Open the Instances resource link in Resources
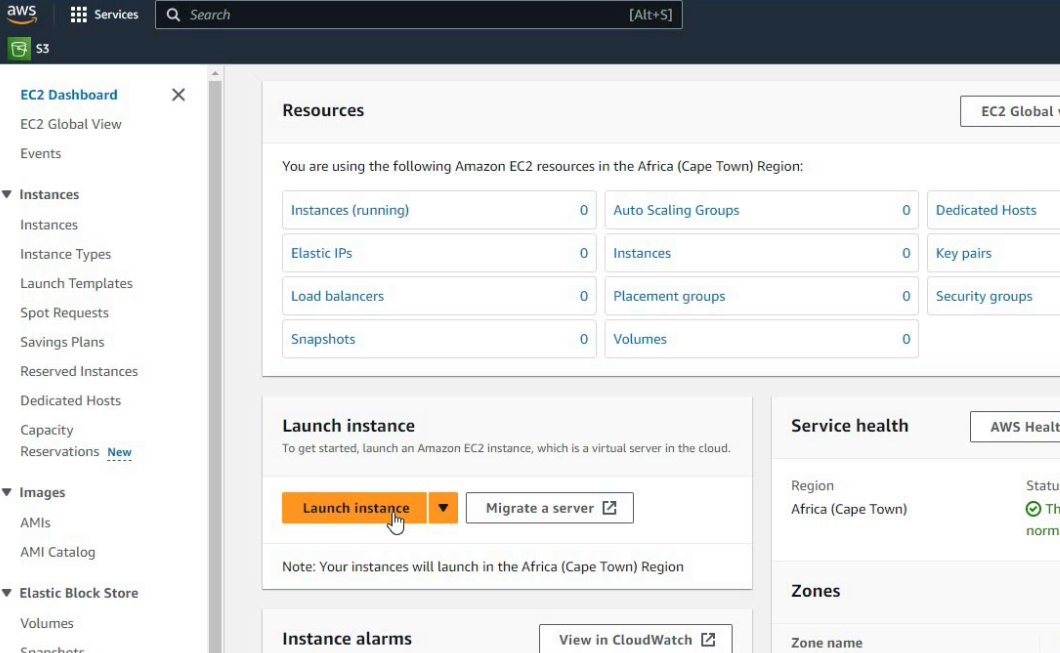The image size is (1060, 653). tap(642, 253)
